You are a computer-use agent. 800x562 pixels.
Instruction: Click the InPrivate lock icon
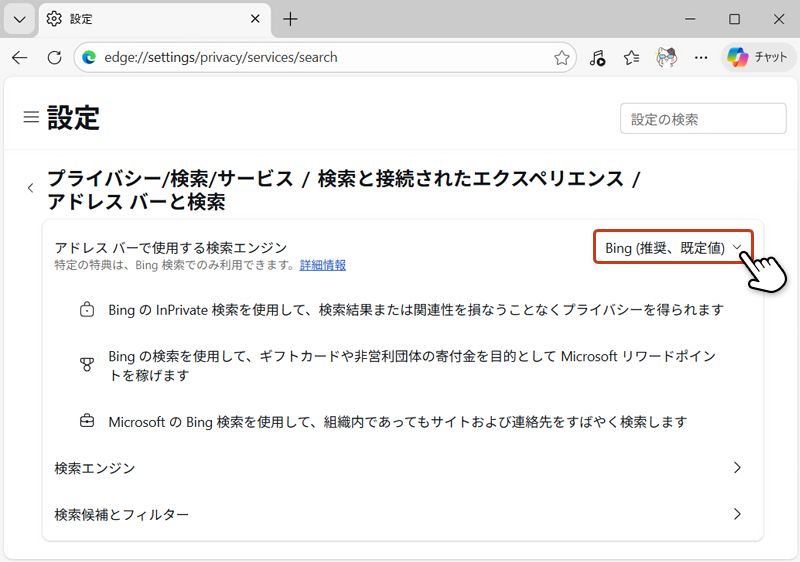87,310
